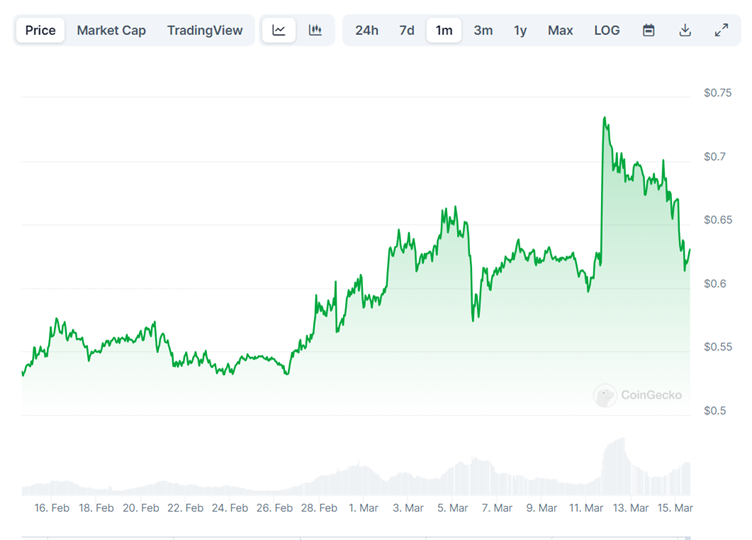Switch to candlestick chart icon
Viewport: 752px width, 540px height.
315,30
